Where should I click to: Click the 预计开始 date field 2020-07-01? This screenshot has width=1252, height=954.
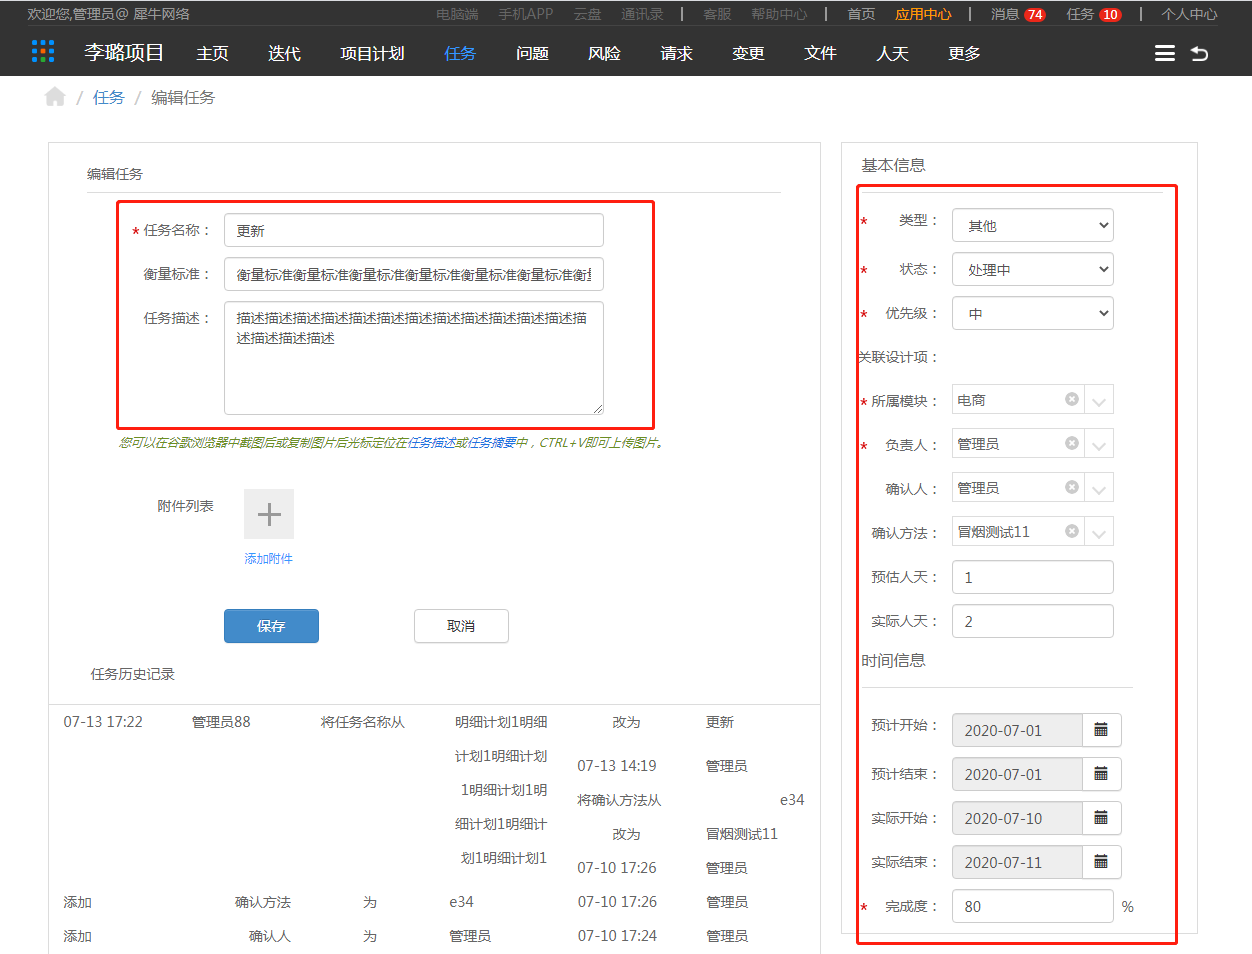coord(1017,730)
